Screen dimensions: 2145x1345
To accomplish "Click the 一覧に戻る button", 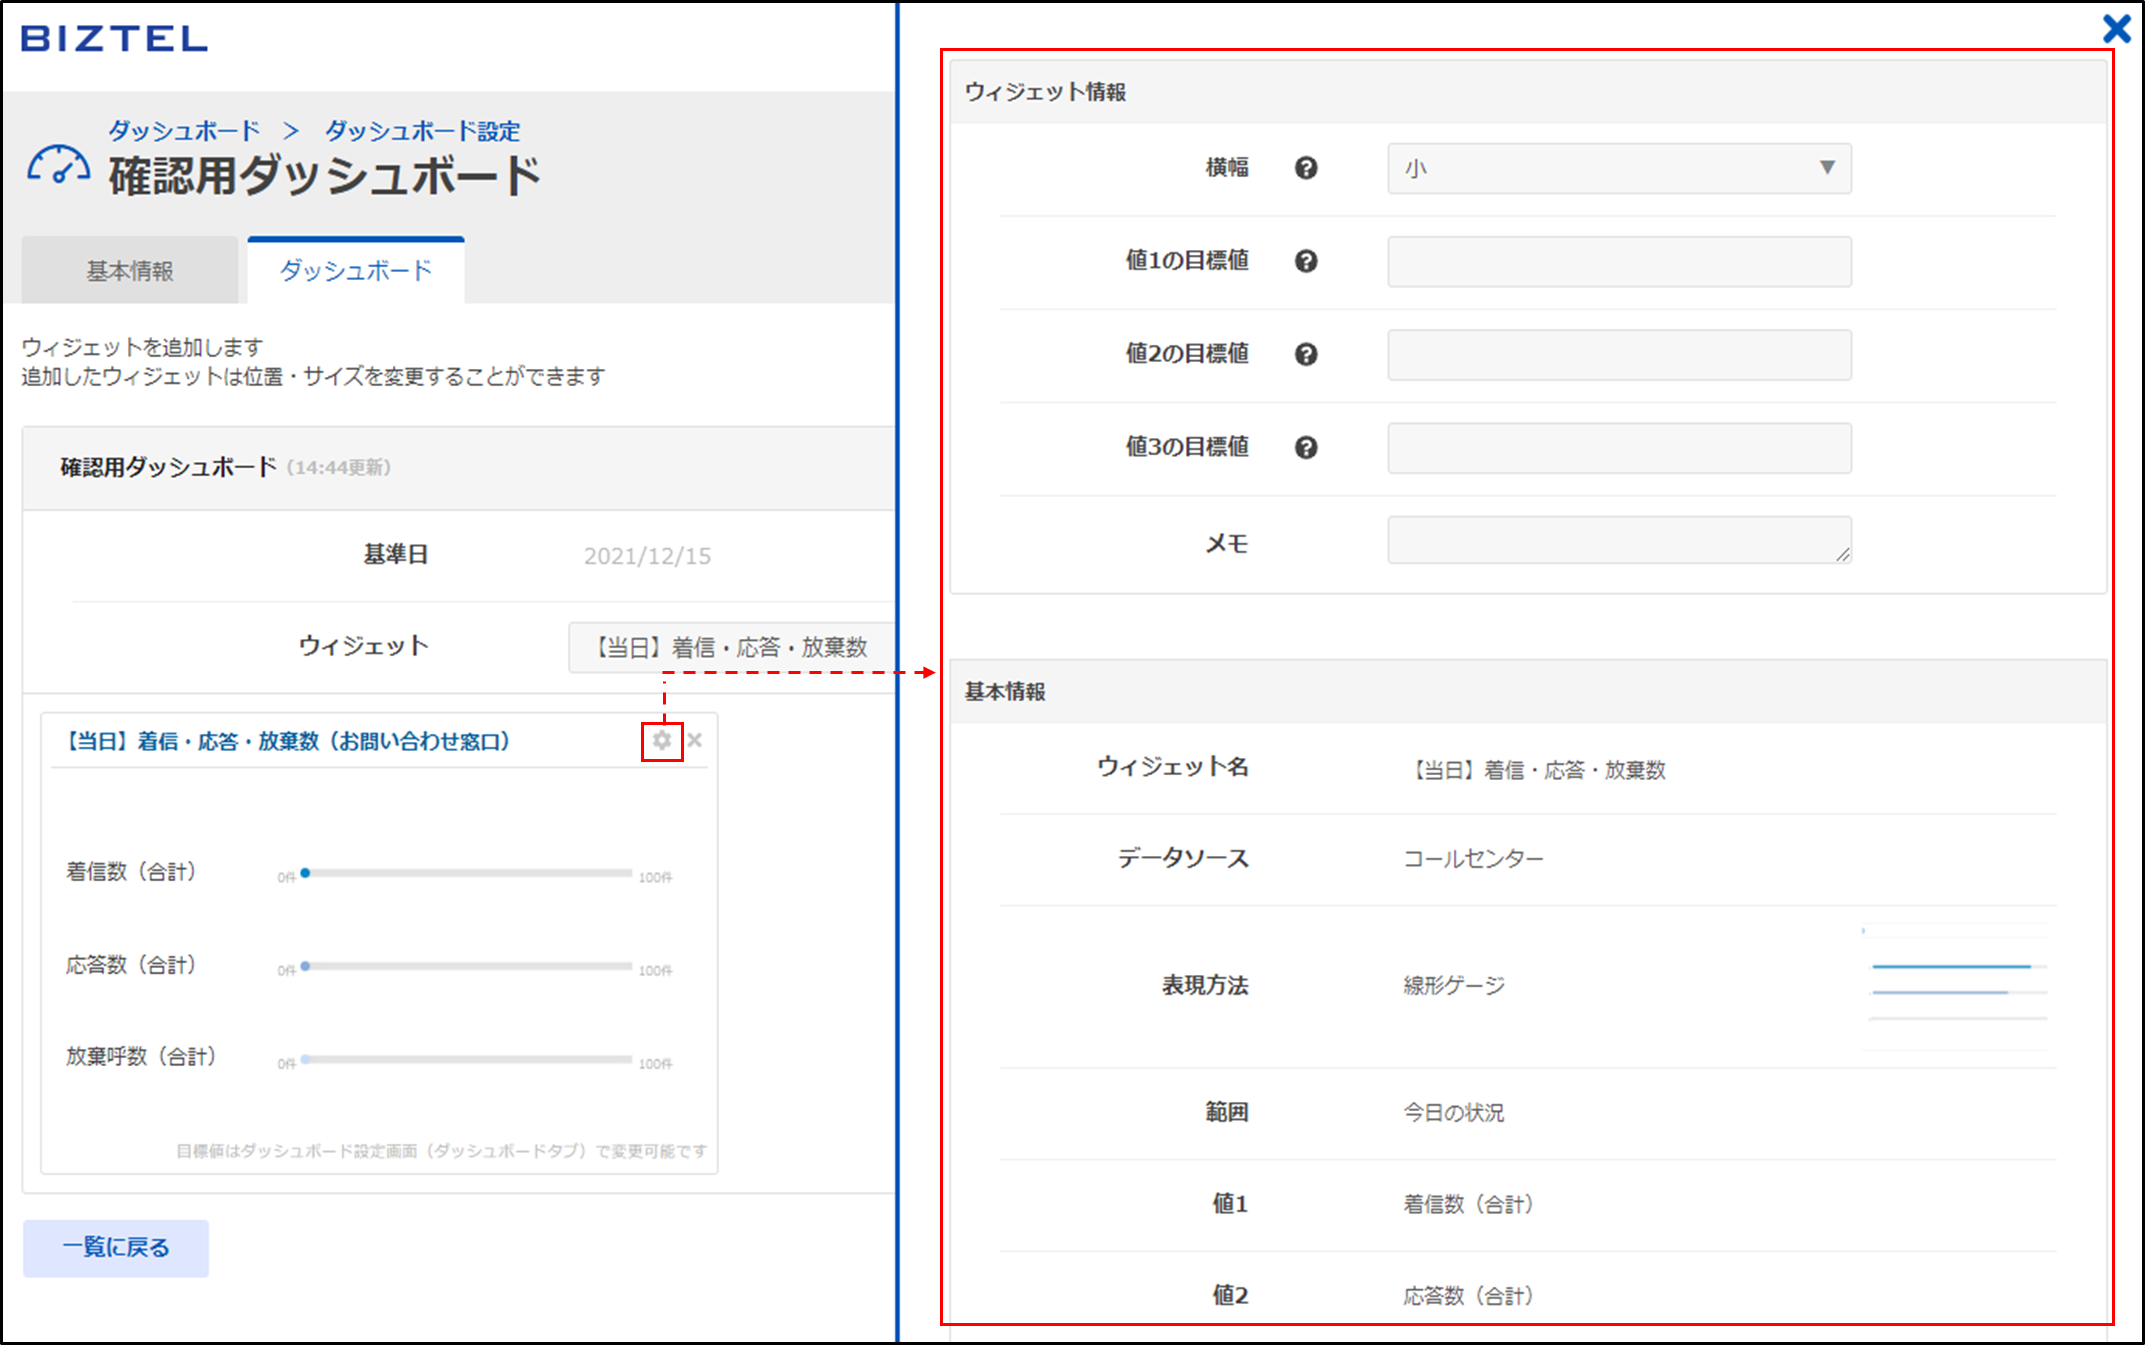I will click(116, 1247).
